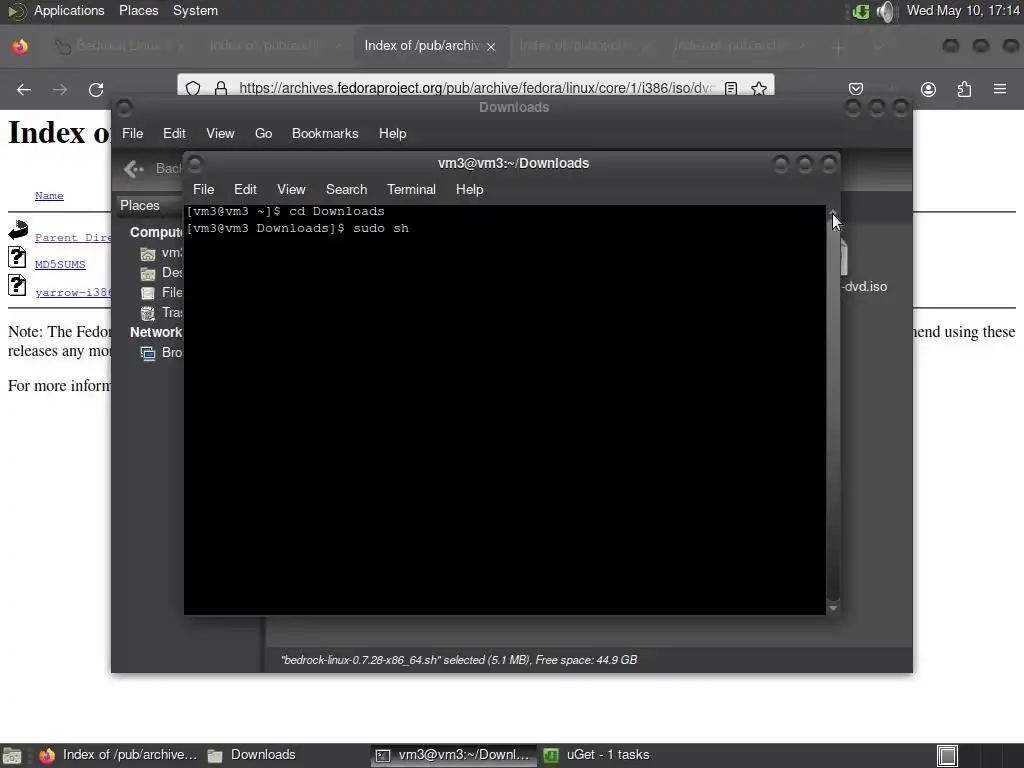Close the Index of /pub/archive tab
This screenshot has height=768, width=1024.
tap(491, 46)
